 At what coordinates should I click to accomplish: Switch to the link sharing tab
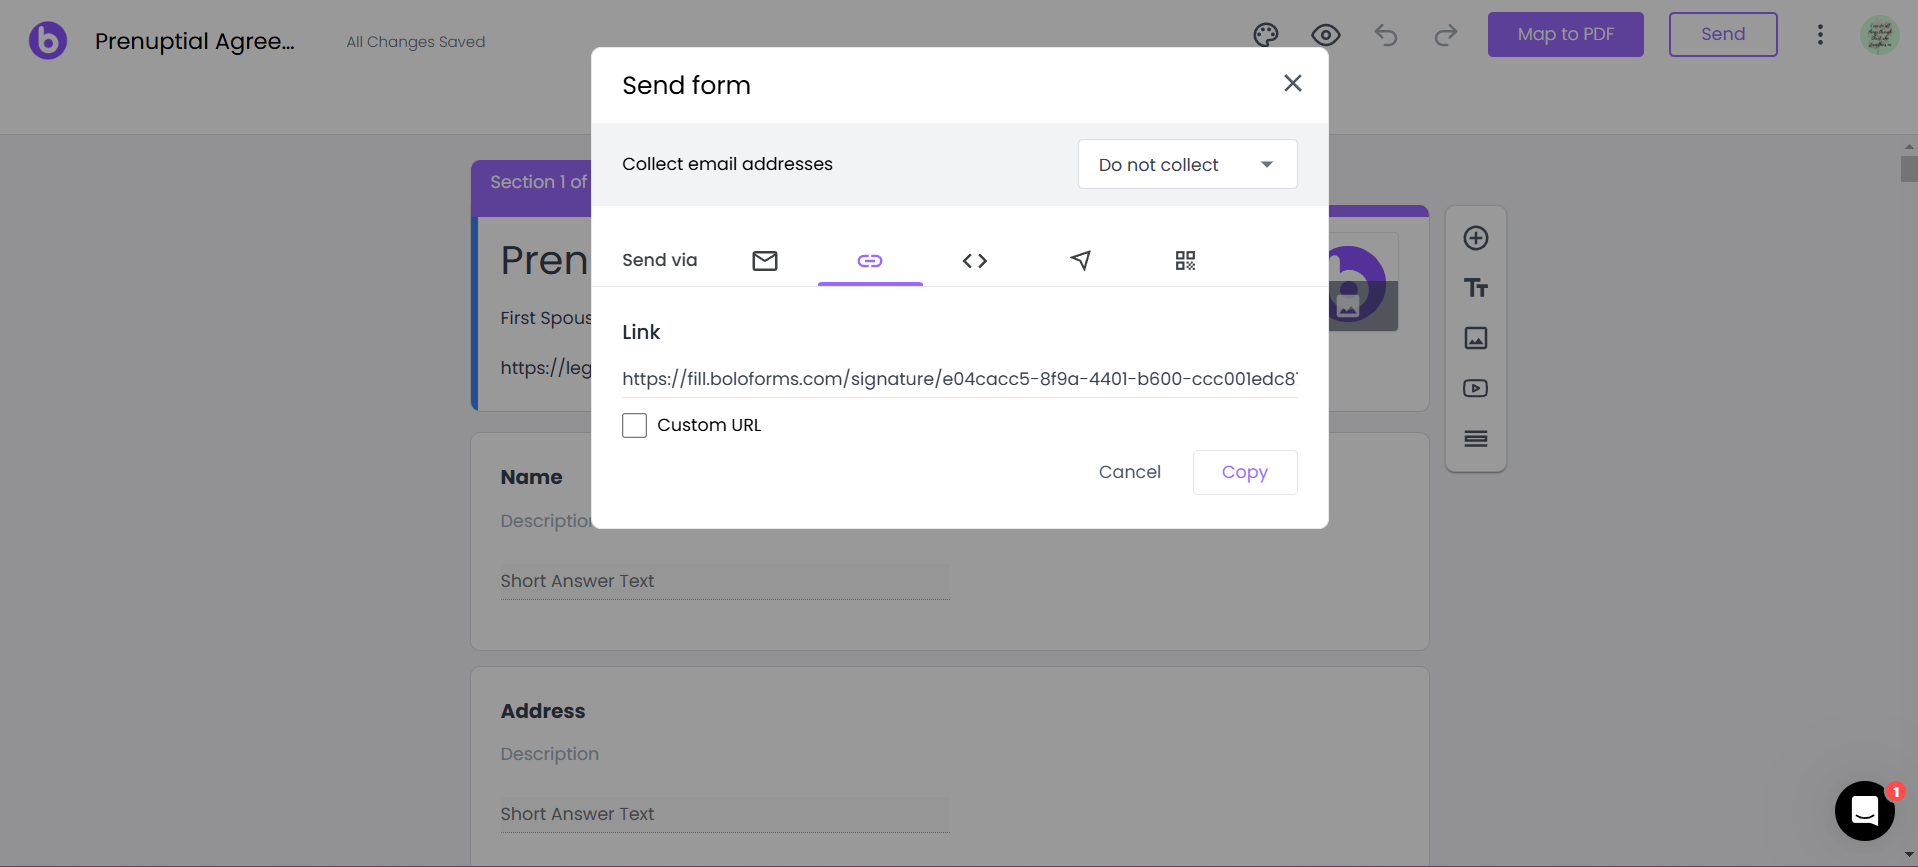click(x=870, y=260)
